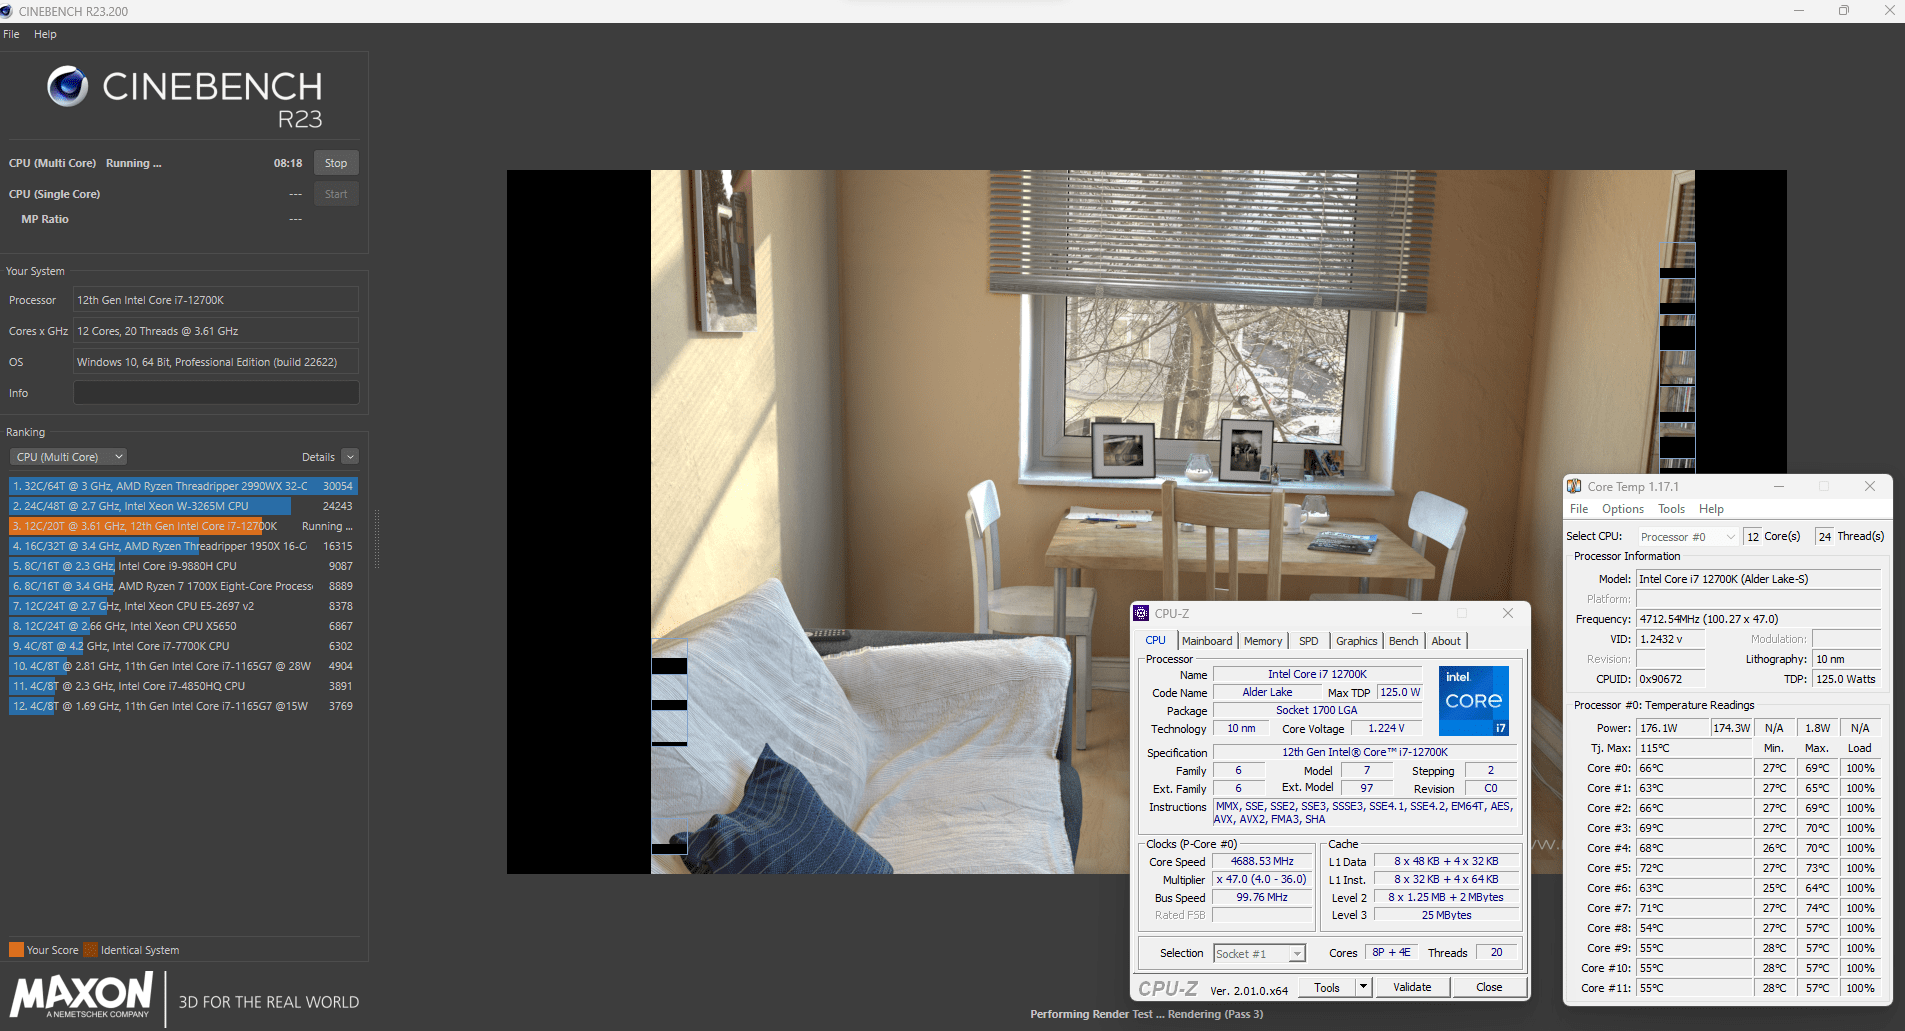Open the Cinebench Help menu
This screenshot has height=1031, width=1905.
tap(45, 34)
